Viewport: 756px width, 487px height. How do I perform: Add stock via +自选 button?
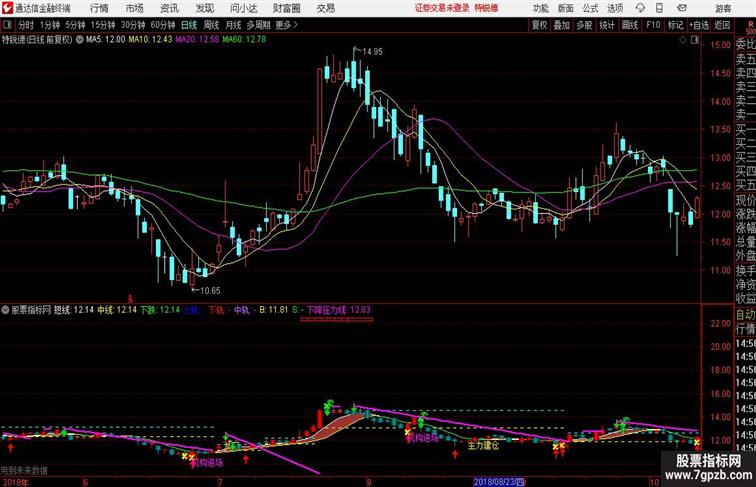coord(699,25)
